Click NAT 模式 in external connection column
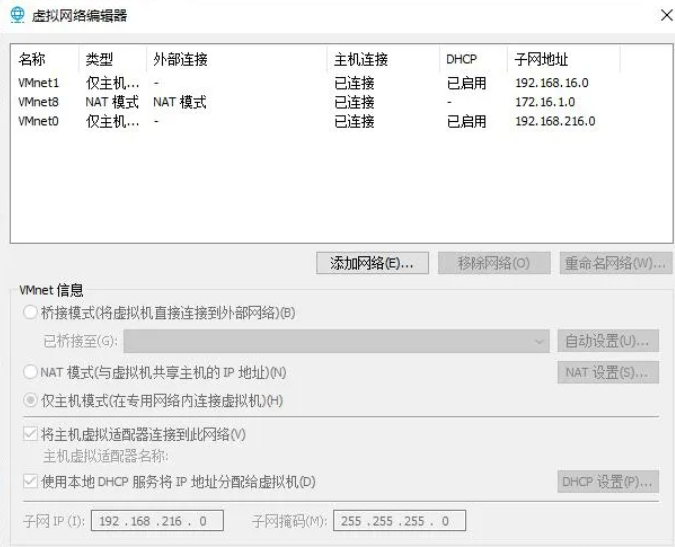Screen dimensions: 675x547 [180, 102]
